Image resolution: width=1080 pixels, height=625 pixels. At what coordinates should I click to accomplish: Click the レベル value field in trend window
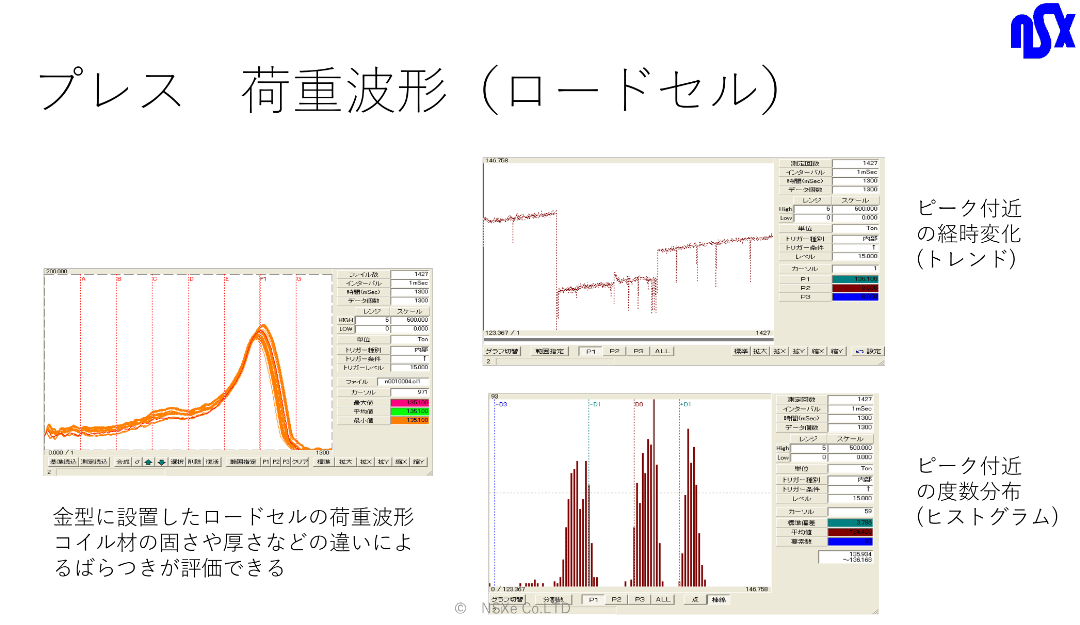[855, 256]
